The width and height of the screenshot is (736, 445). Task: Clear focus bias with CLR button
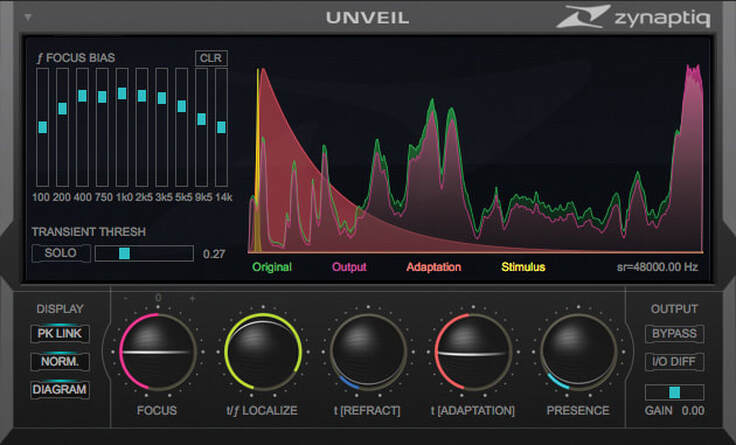211,58
